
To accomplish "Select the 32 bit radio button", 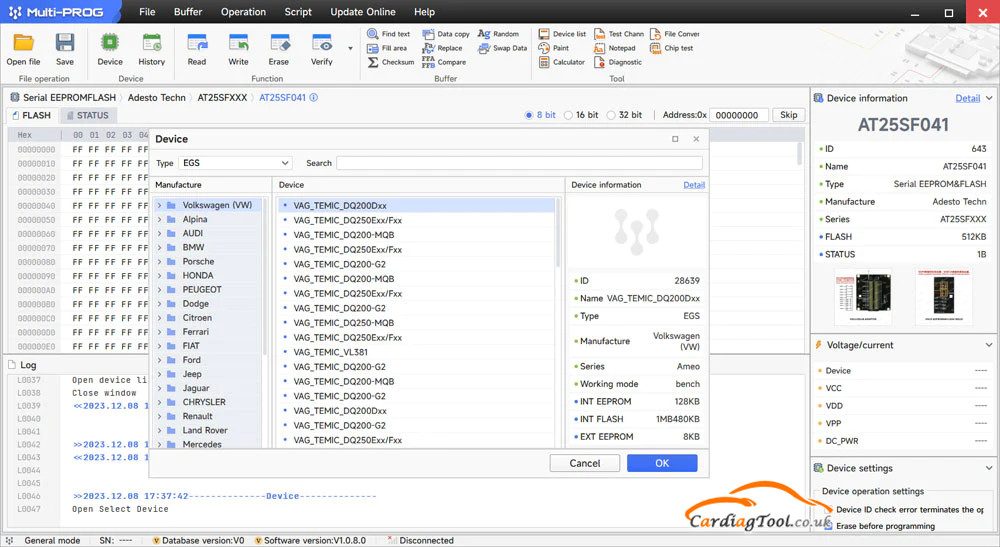I will point(611,115).
